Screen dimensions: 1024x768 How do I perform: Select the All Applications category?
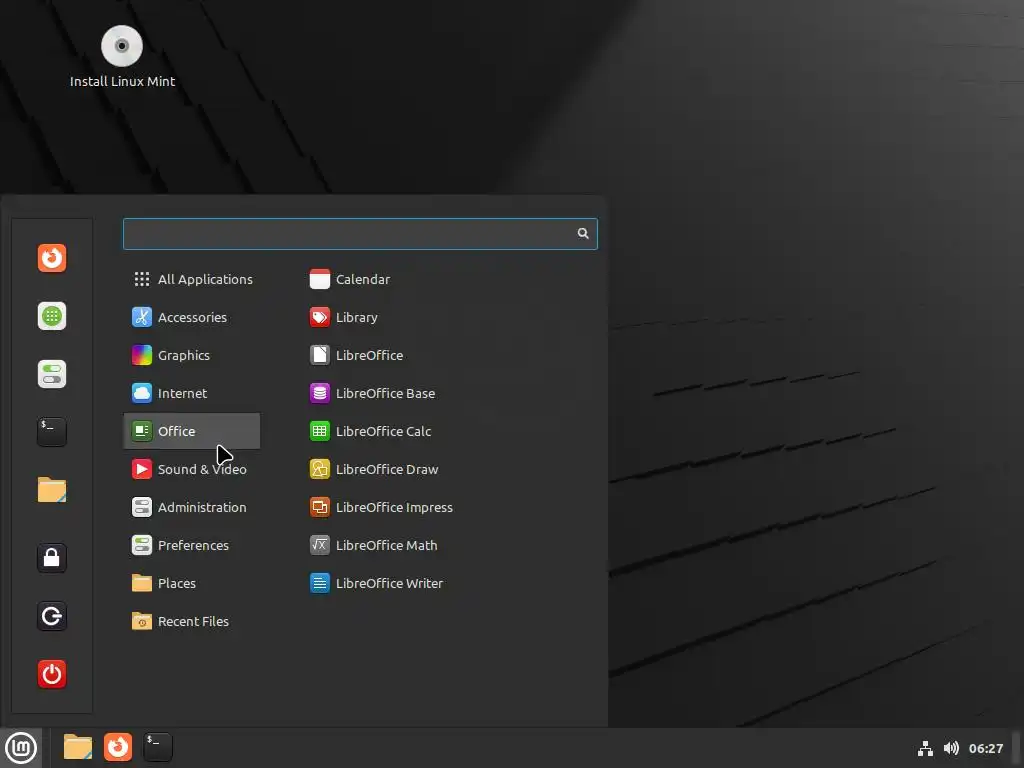tap(192, 279)
